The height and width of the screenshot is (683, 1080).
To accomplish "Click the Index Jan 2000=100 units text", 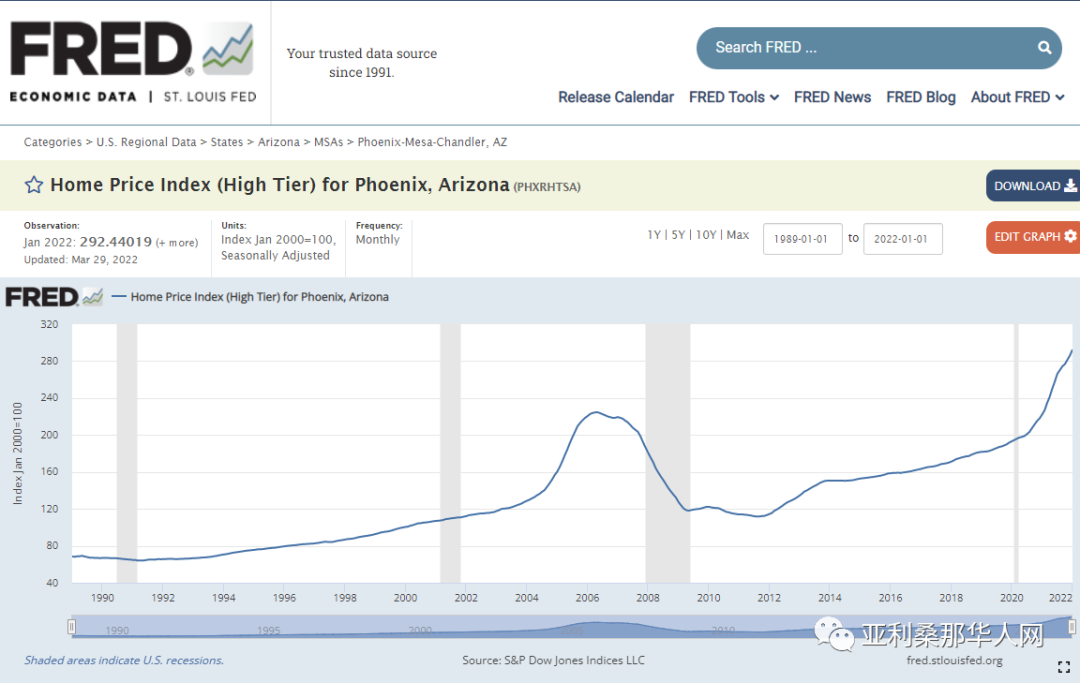I will [278, 240].
